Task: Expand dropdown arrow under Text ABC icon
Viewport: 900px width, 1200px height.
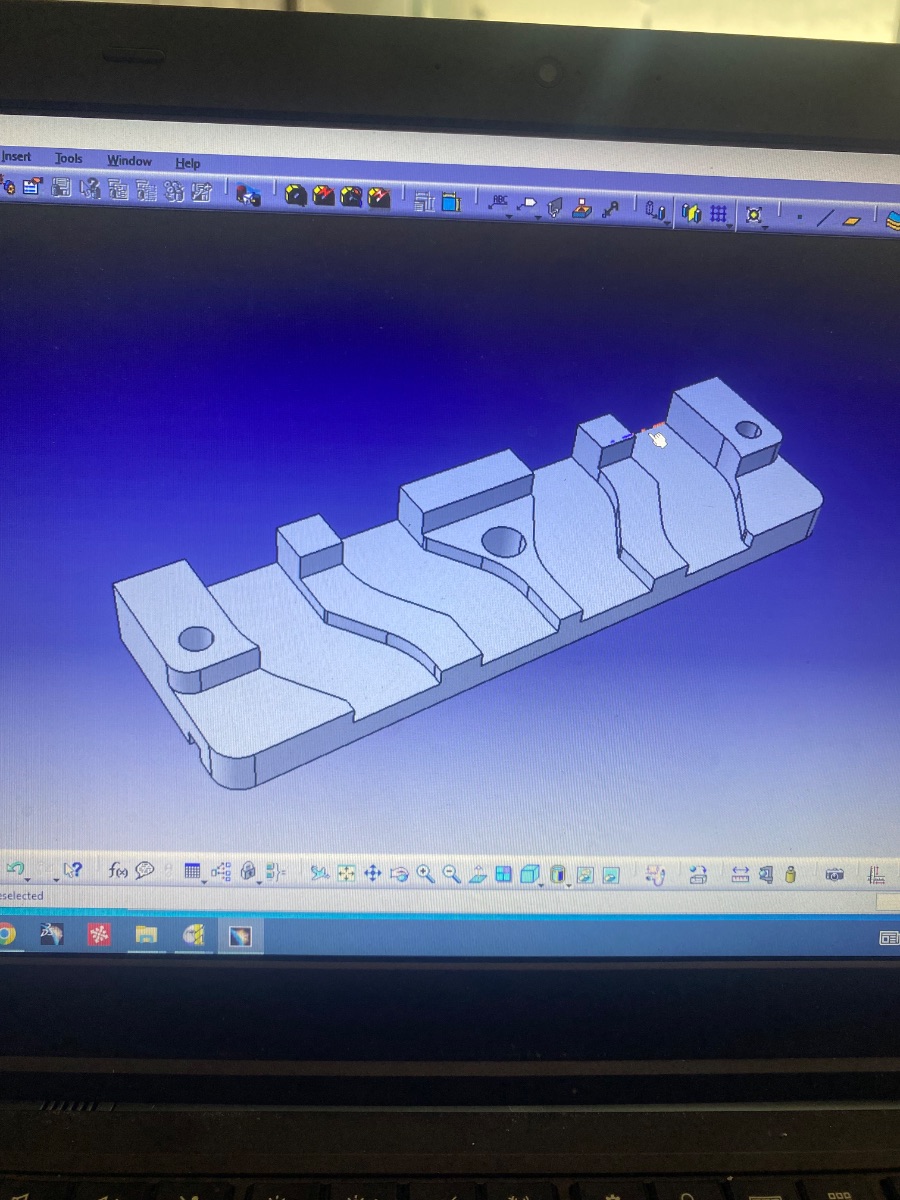Action: coord(508,216)
